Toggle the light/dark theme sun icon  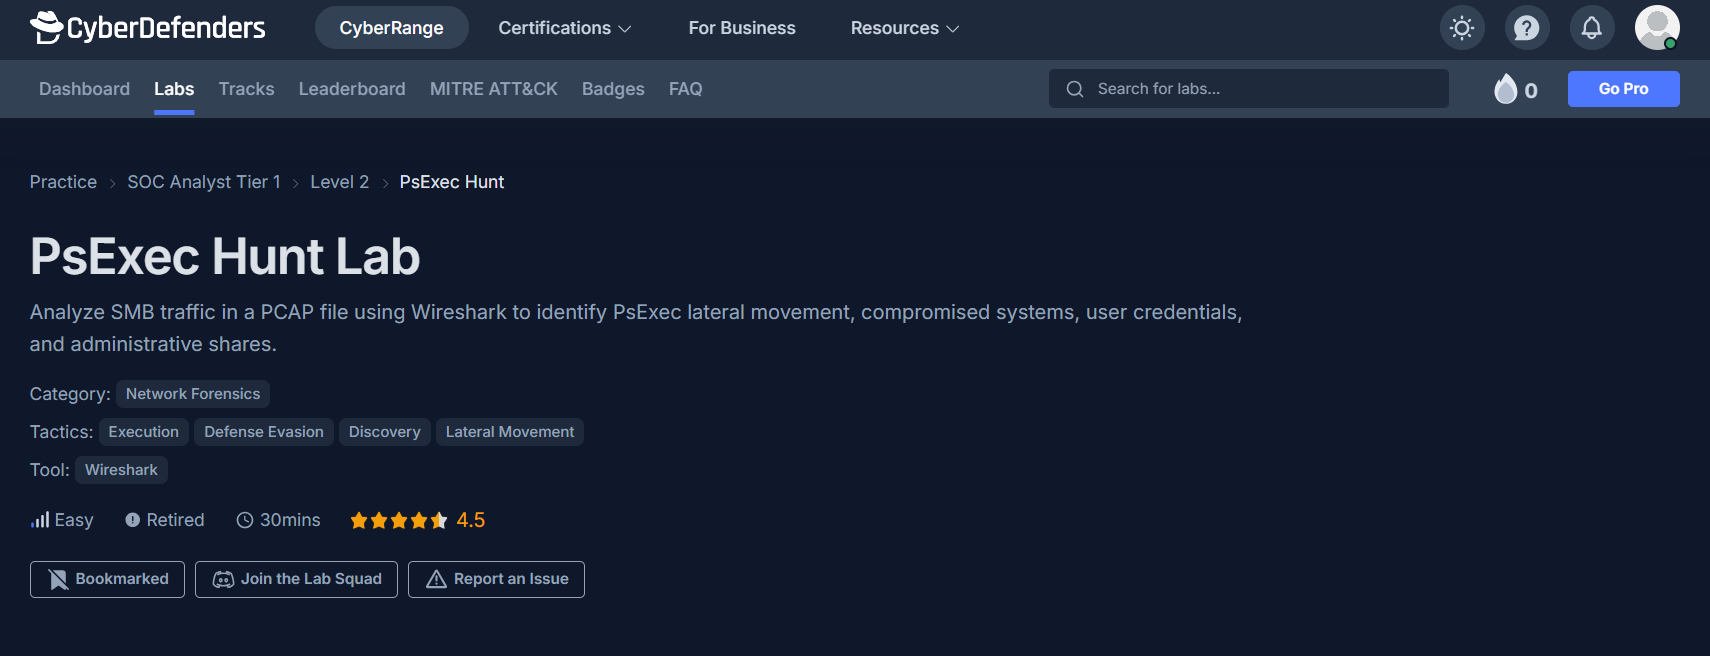pyautogui.click(x=1462, y=28)
